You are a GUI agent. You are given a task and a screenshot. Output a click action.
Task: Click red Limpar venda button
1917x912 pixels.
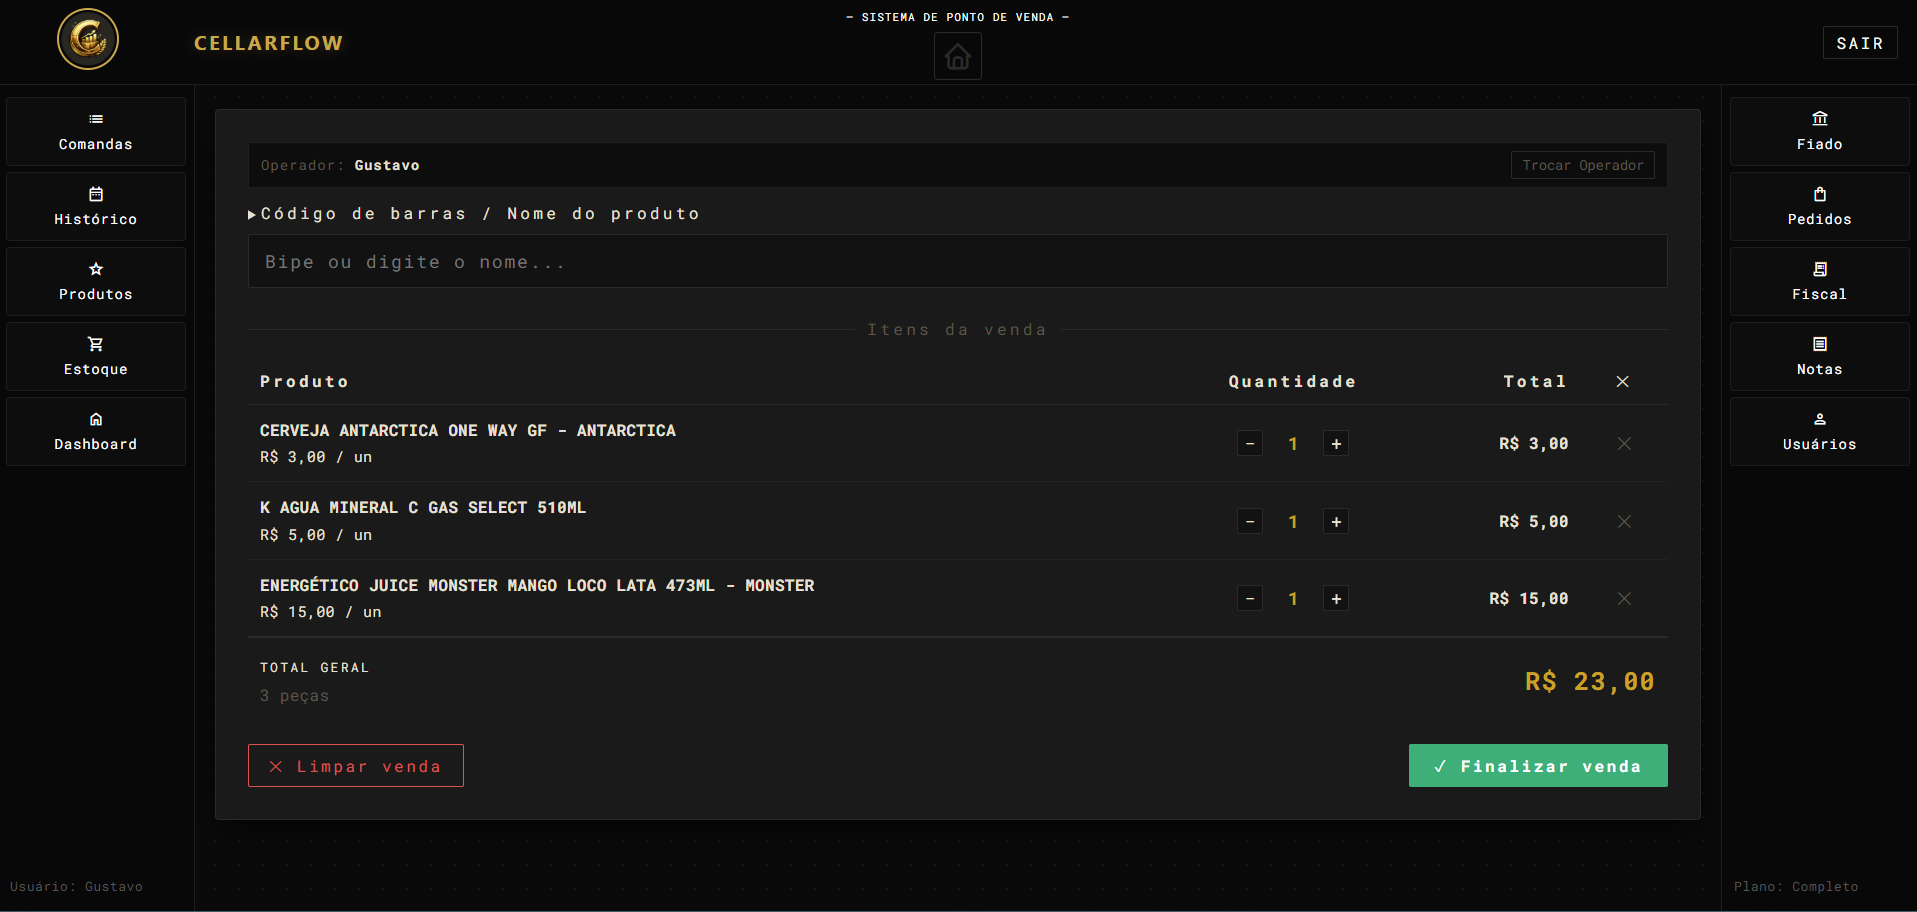tap(356, 766)
